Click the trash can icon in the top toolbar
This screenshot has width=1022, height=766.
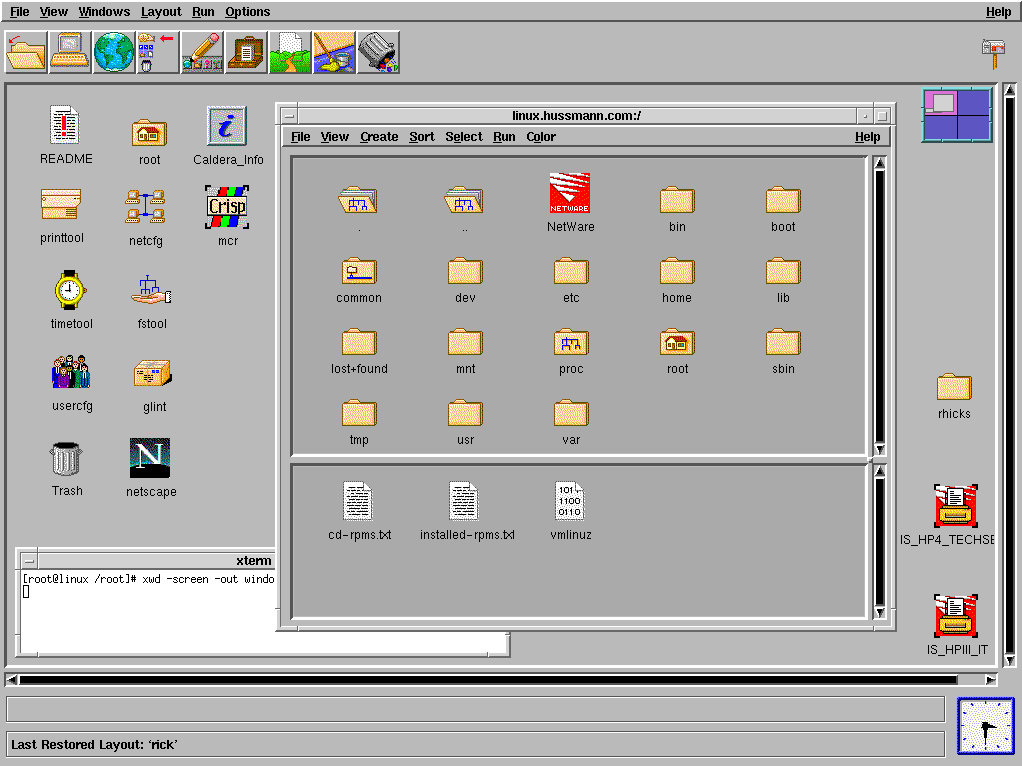[x=378, y=52]
